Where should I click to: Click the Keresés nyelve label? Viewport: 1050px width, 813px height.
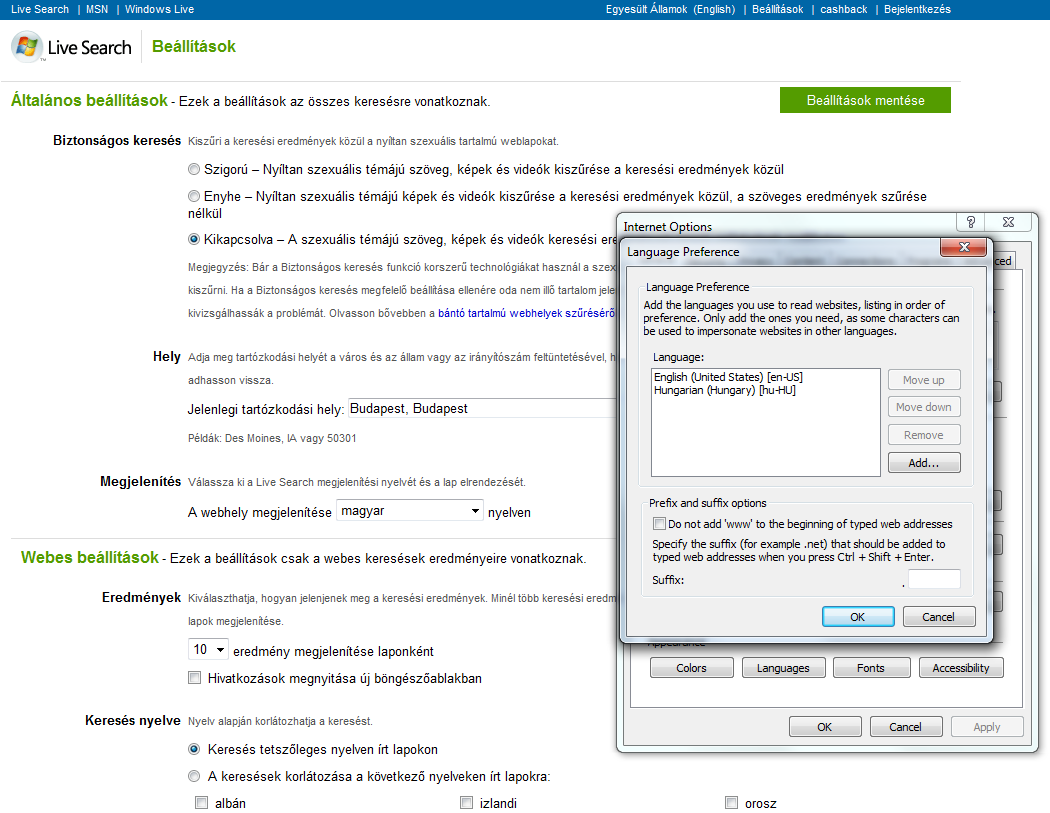coord(133,721)
